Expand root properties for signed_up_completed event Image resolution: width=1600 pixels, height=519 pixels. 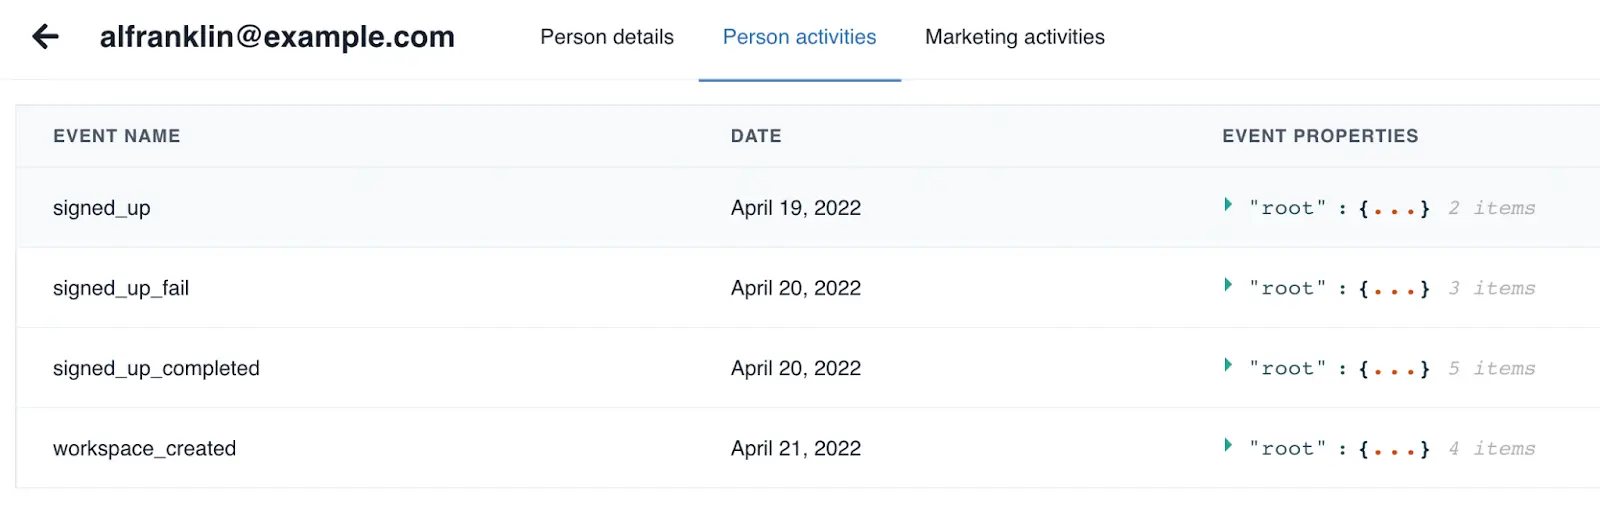[1228, 365]
